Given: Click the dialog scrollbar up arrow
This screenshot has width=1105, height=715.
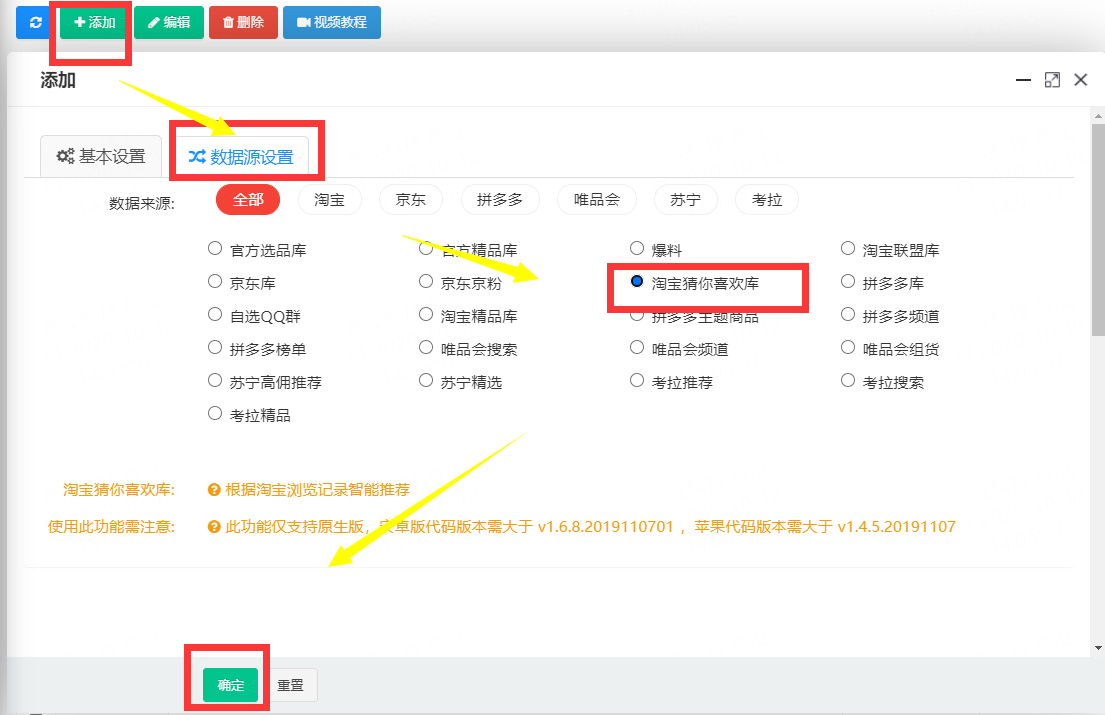Looking at the screenshot, I should (x=1098, y=116).
